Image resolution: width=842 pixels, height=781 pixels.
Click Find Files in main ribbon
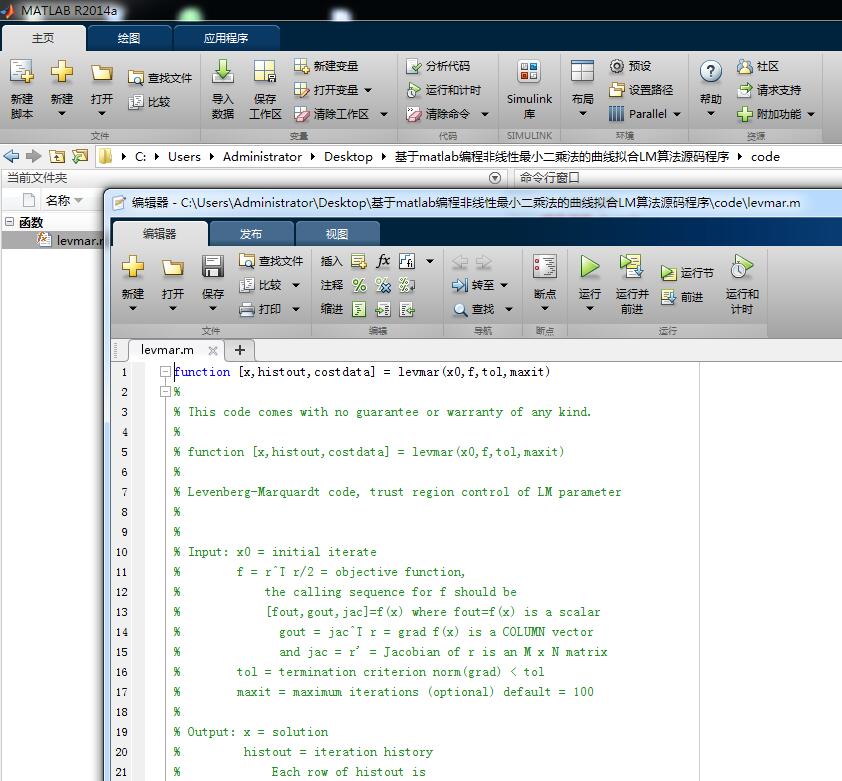tap(160, 78)
